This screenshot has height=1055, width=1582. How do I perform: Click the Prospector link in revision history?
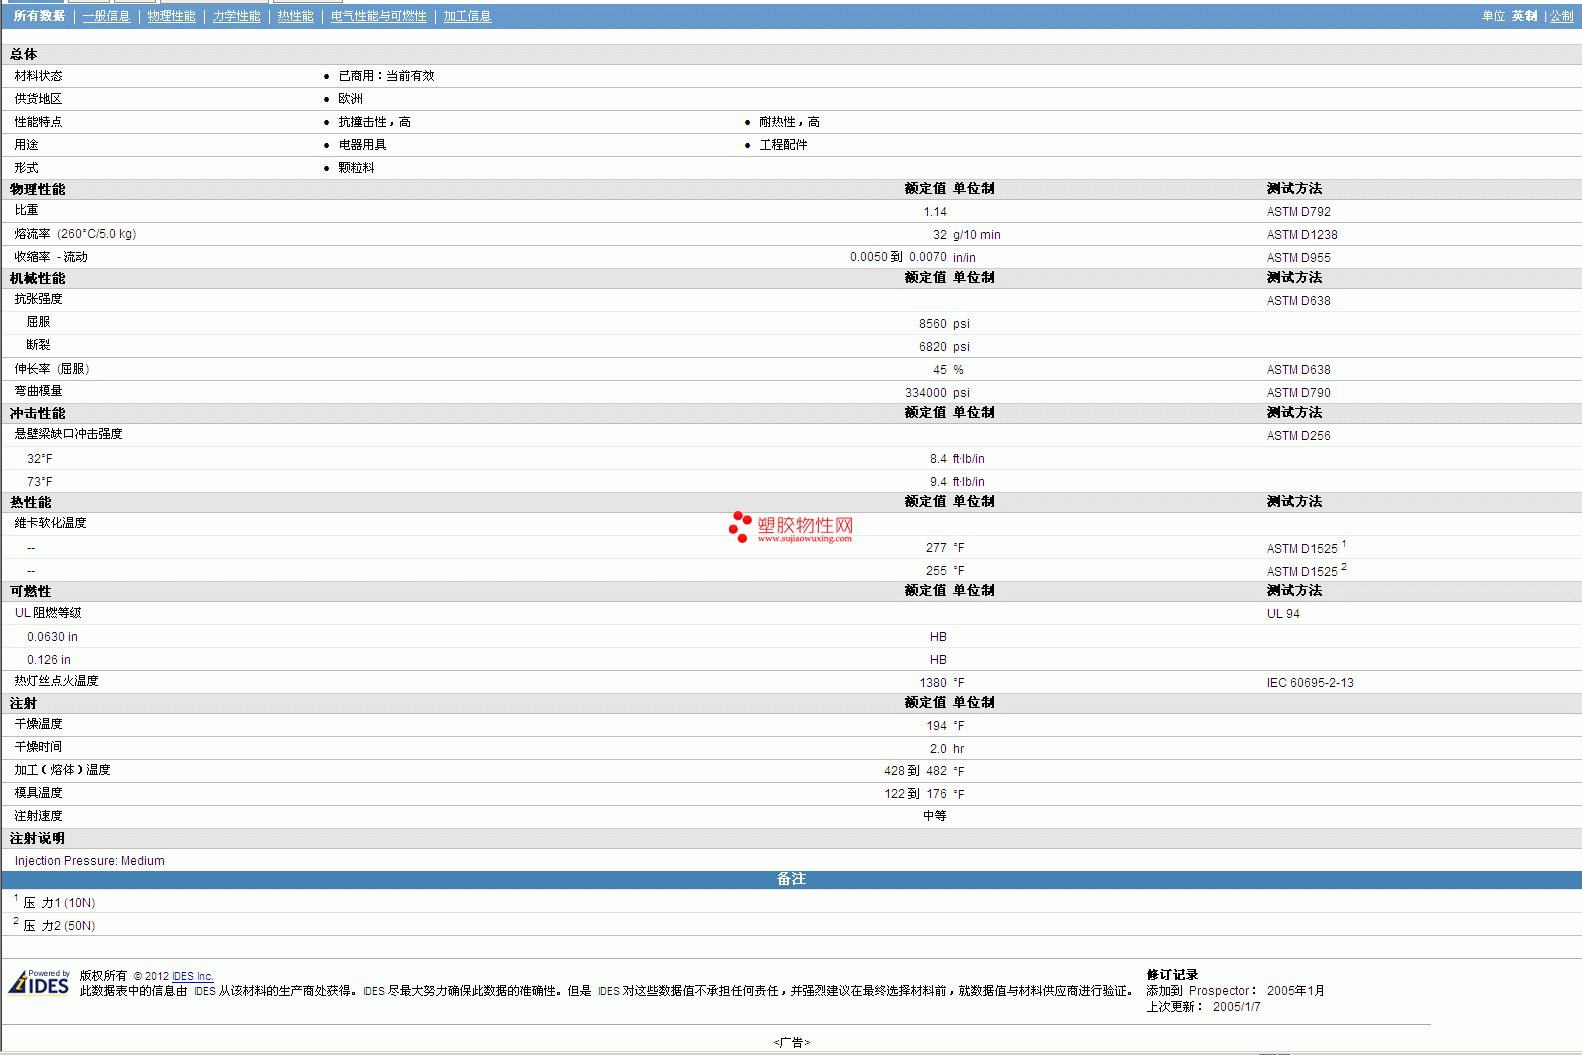[x=1218, y=991]
